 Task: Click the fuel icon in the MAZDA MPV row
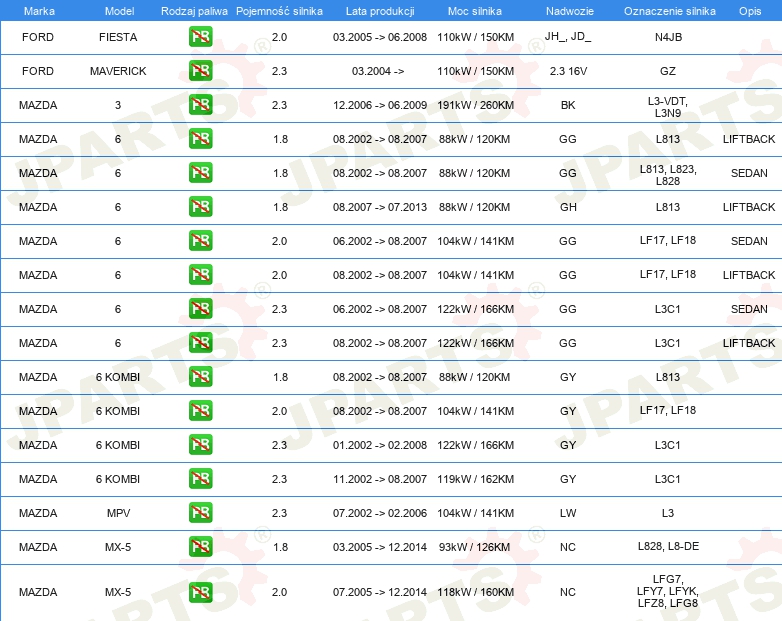click(x=200, y=513)
